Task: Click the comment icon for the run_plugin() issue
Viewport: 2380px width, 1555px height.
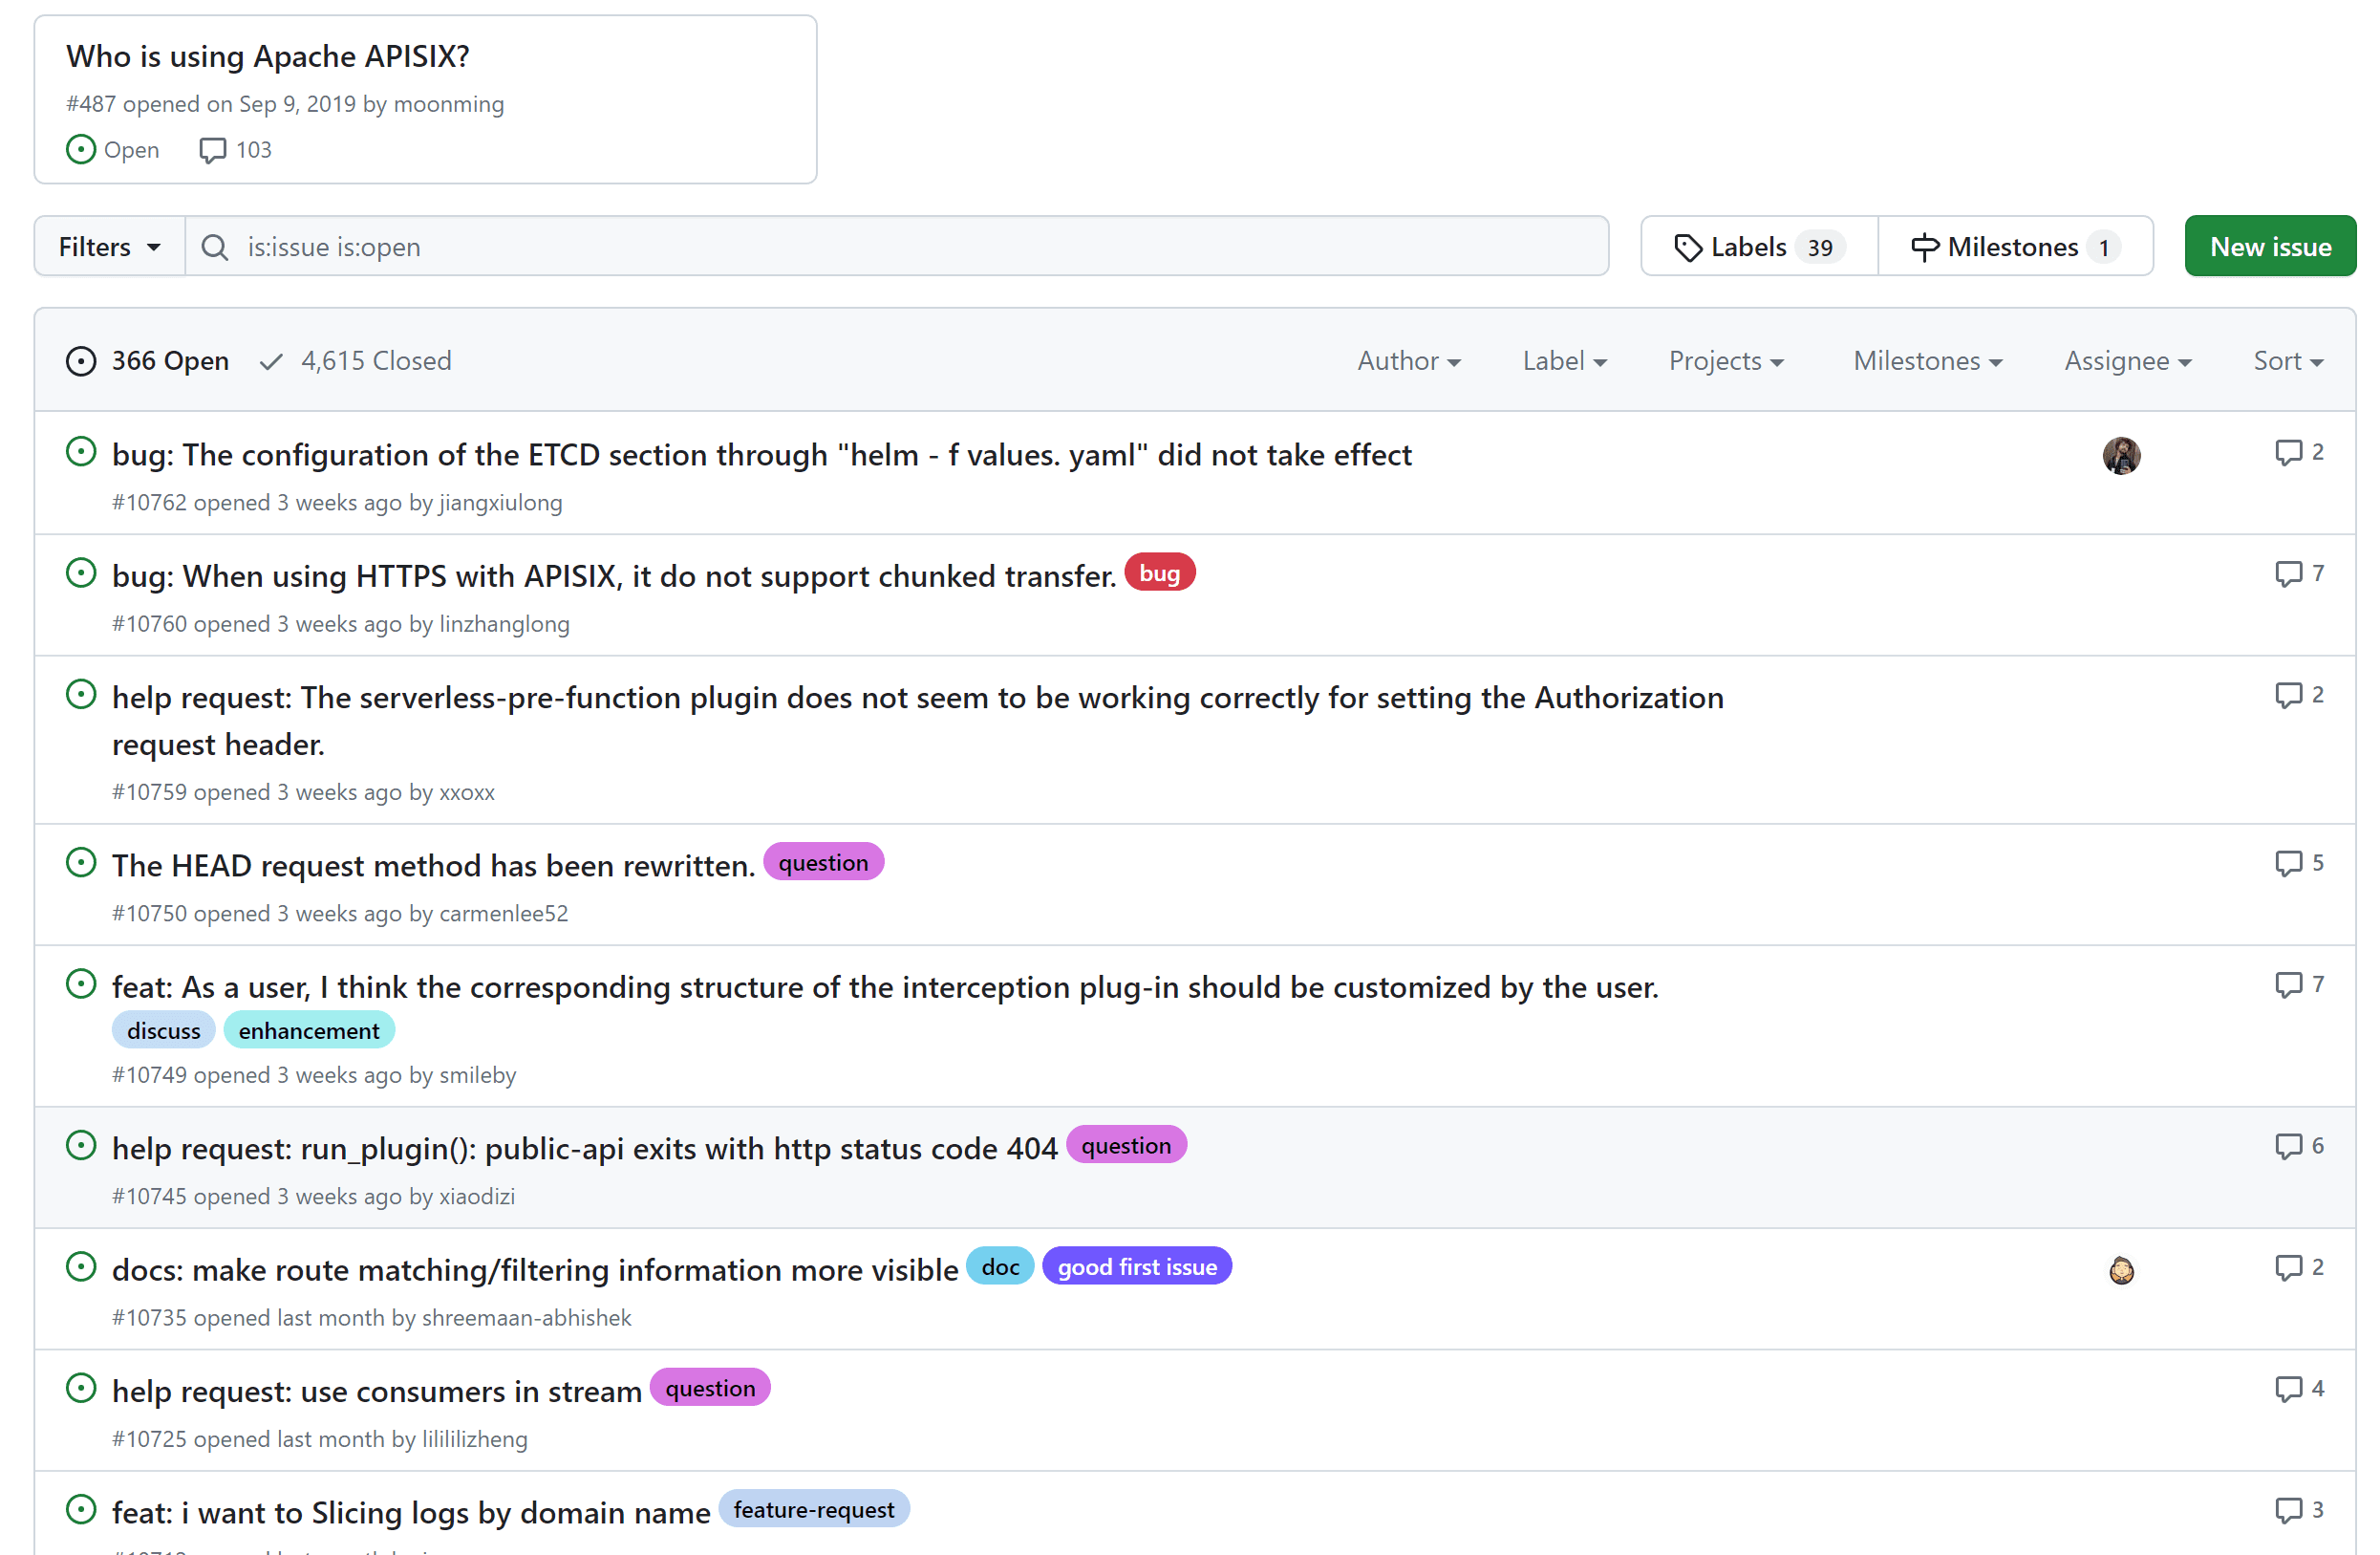Action: pyautogui.click(x=2288, y=1146)
